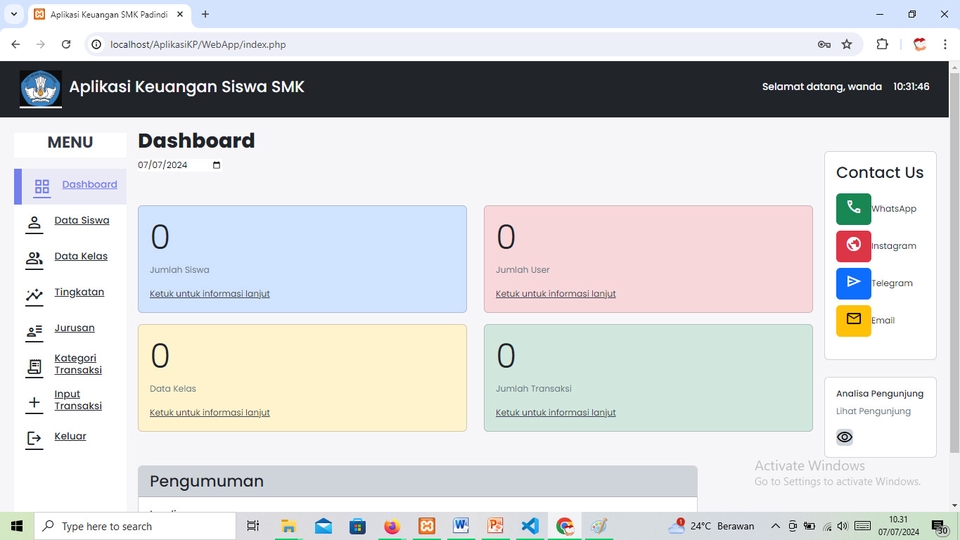This screenshot has width=960, height=540.
Task: Open the browser Extensions puzzle icon
Action: 882,44
